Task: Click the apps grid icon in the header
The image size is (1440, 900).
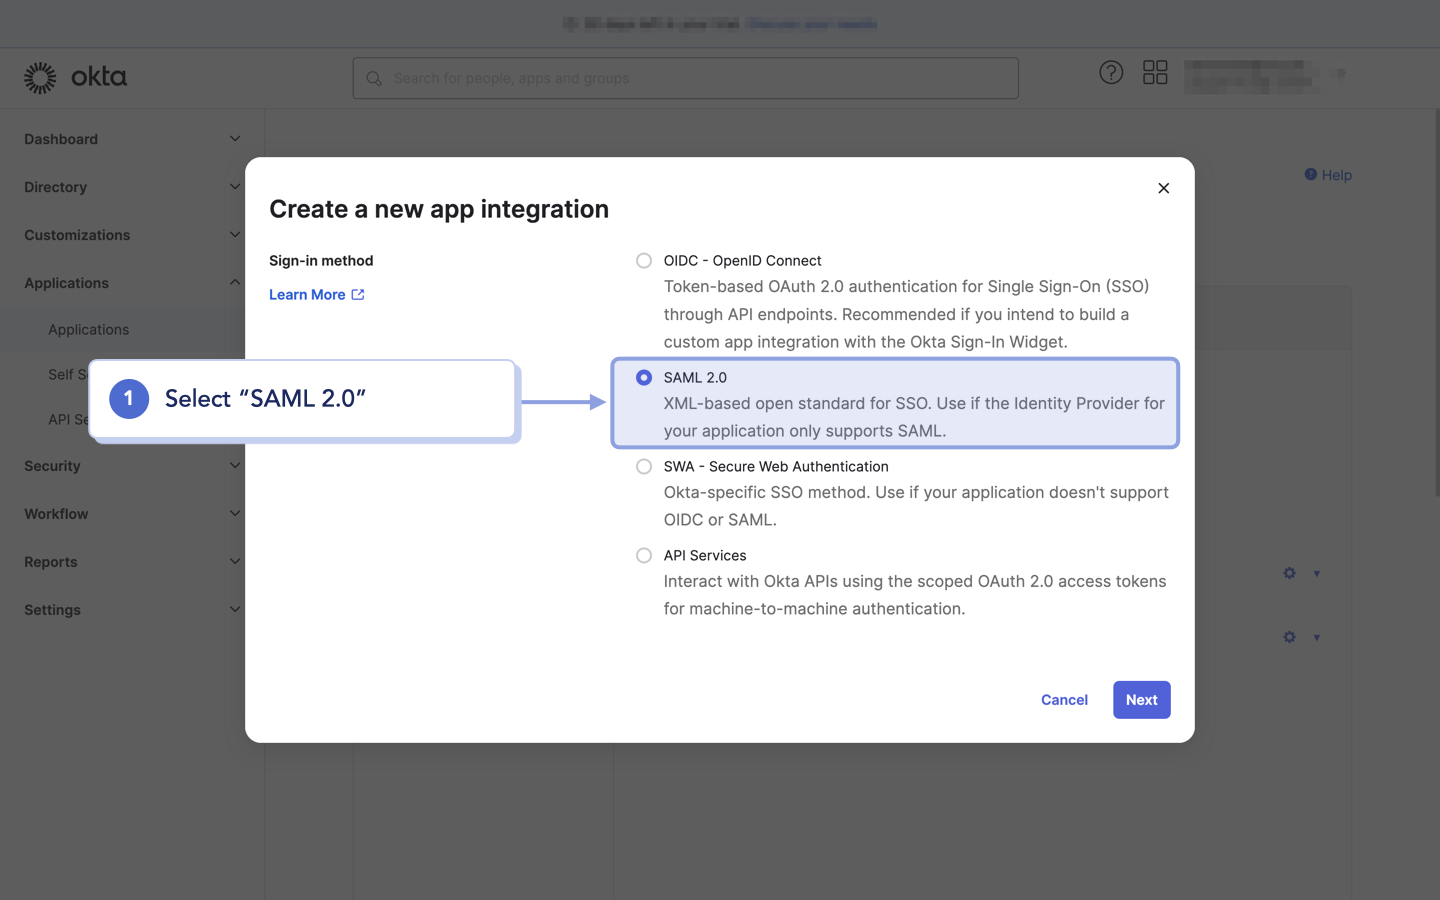Action: 1155,72
